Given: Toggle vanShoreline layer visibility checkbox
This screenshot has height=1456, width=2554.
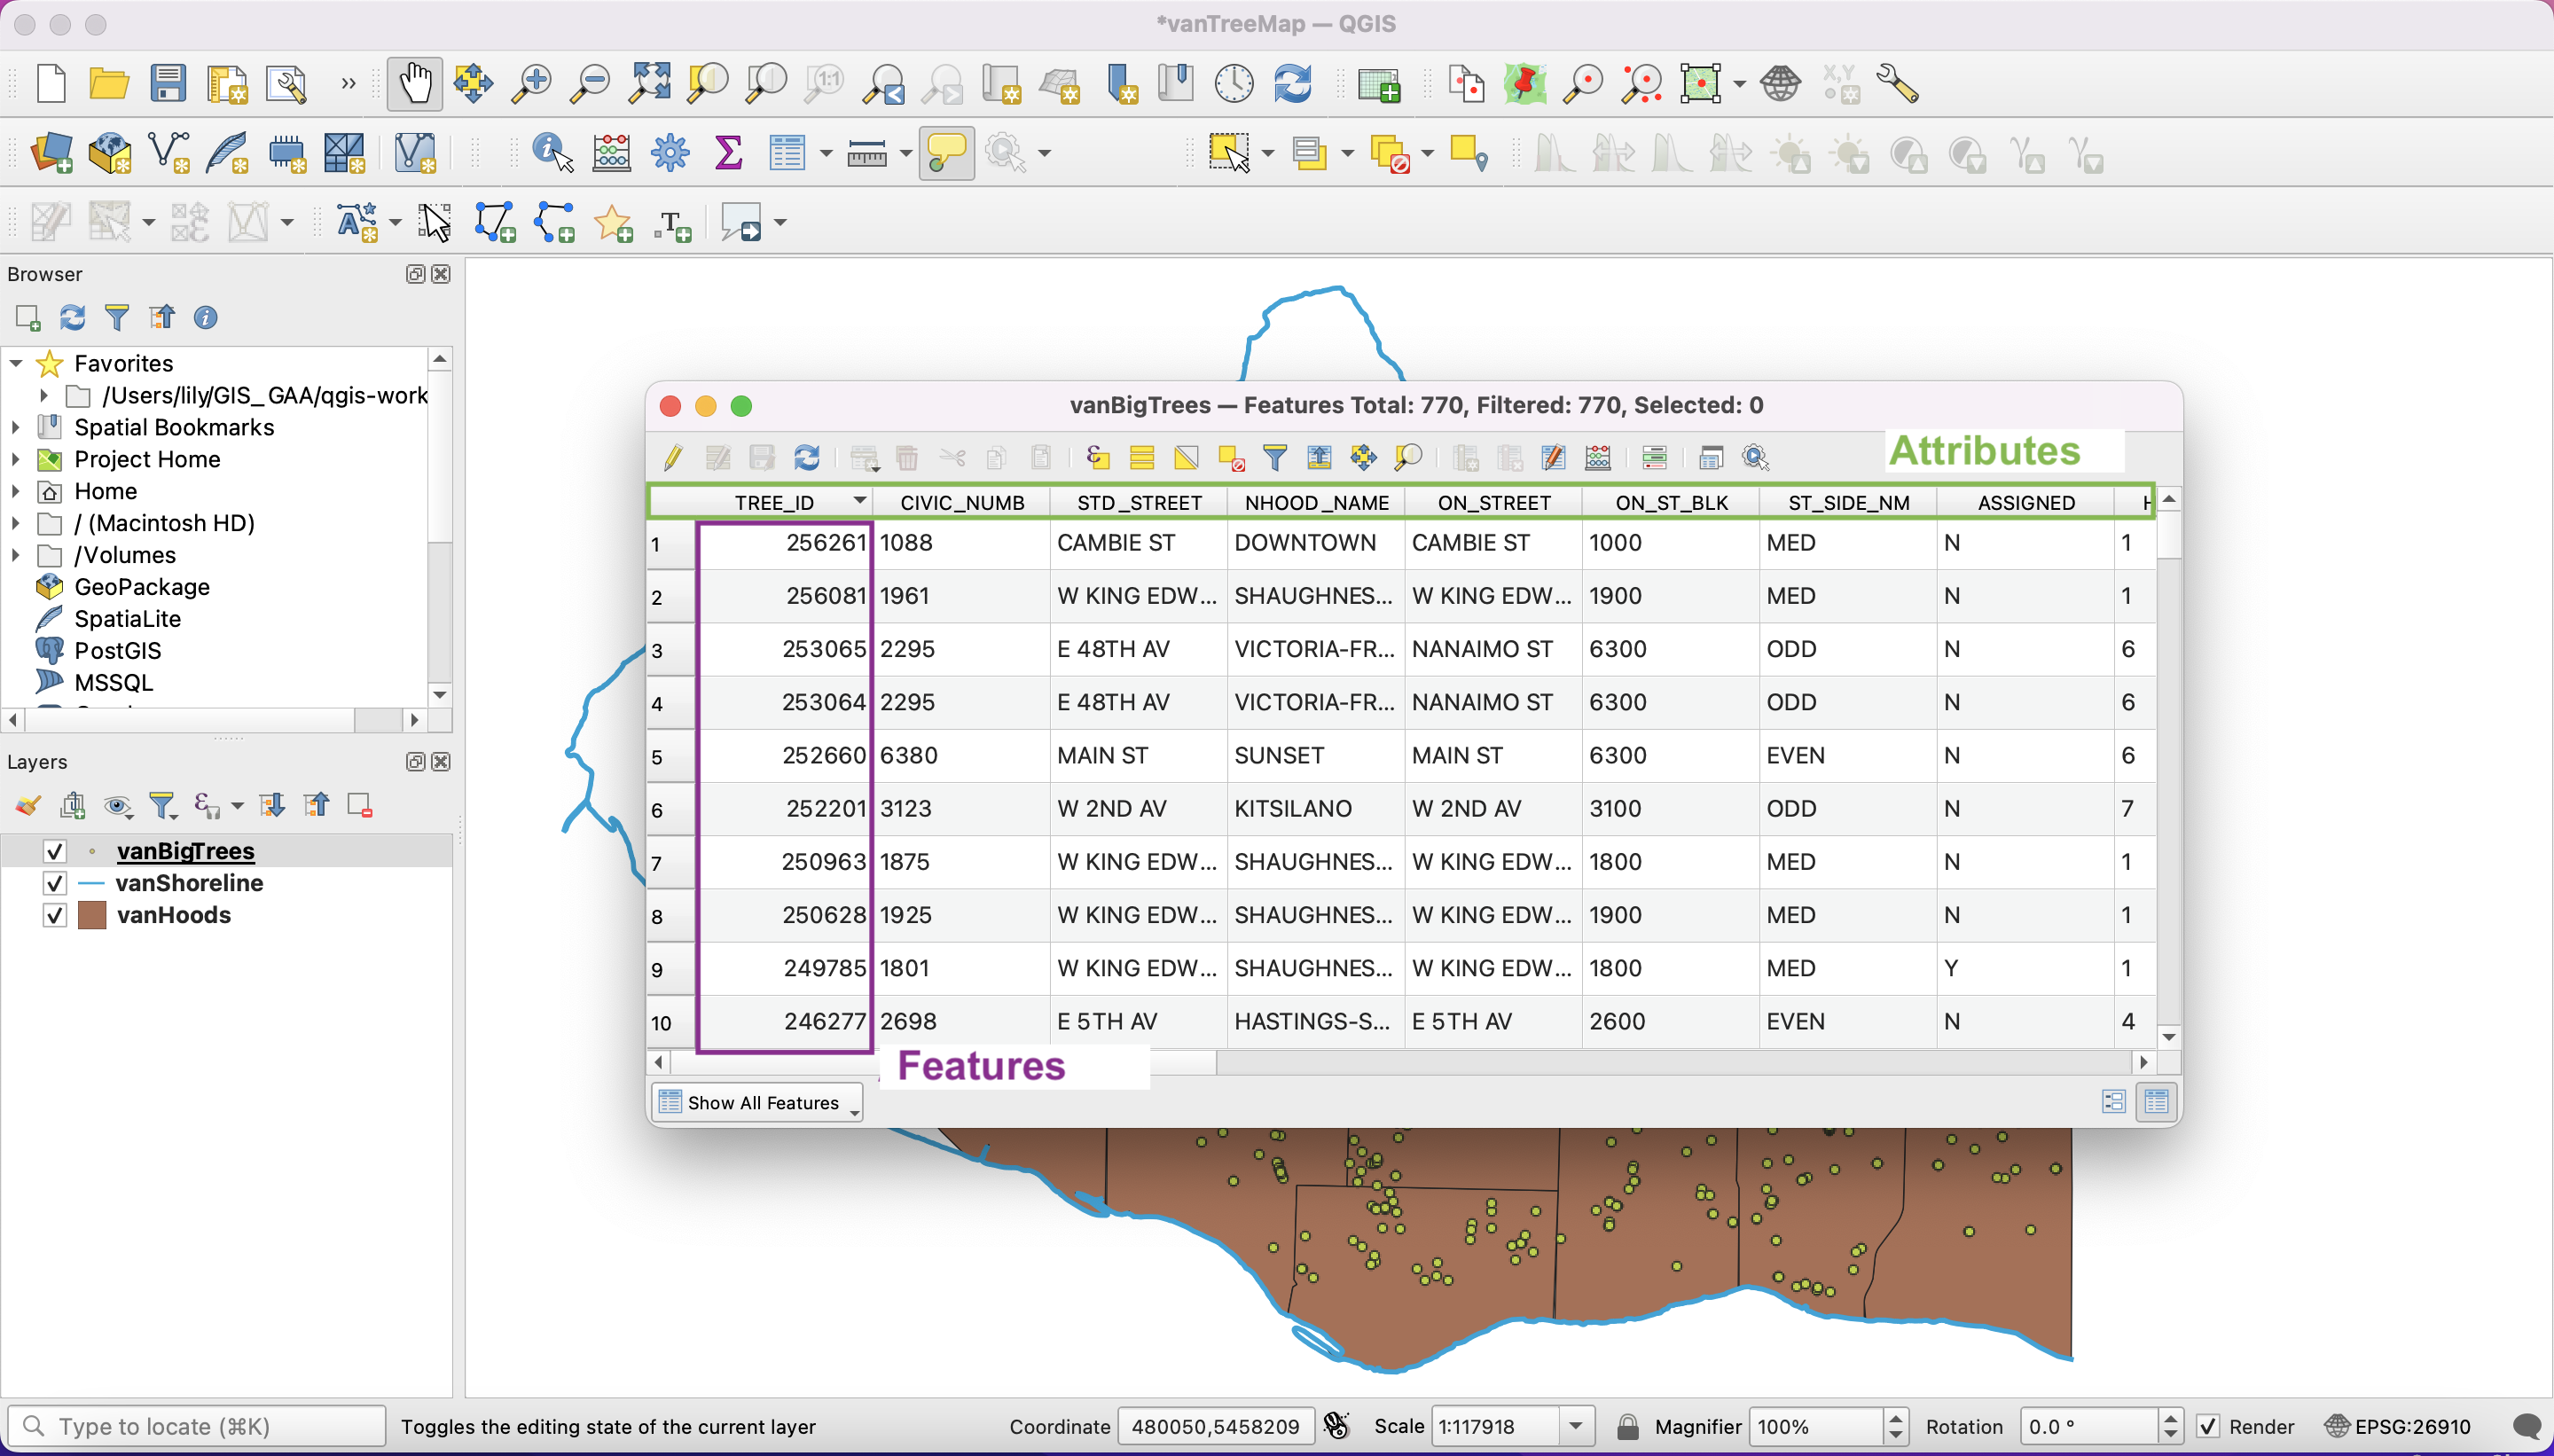Looking at the screenshot, I should pyautogui.click(x=55, y=883).
